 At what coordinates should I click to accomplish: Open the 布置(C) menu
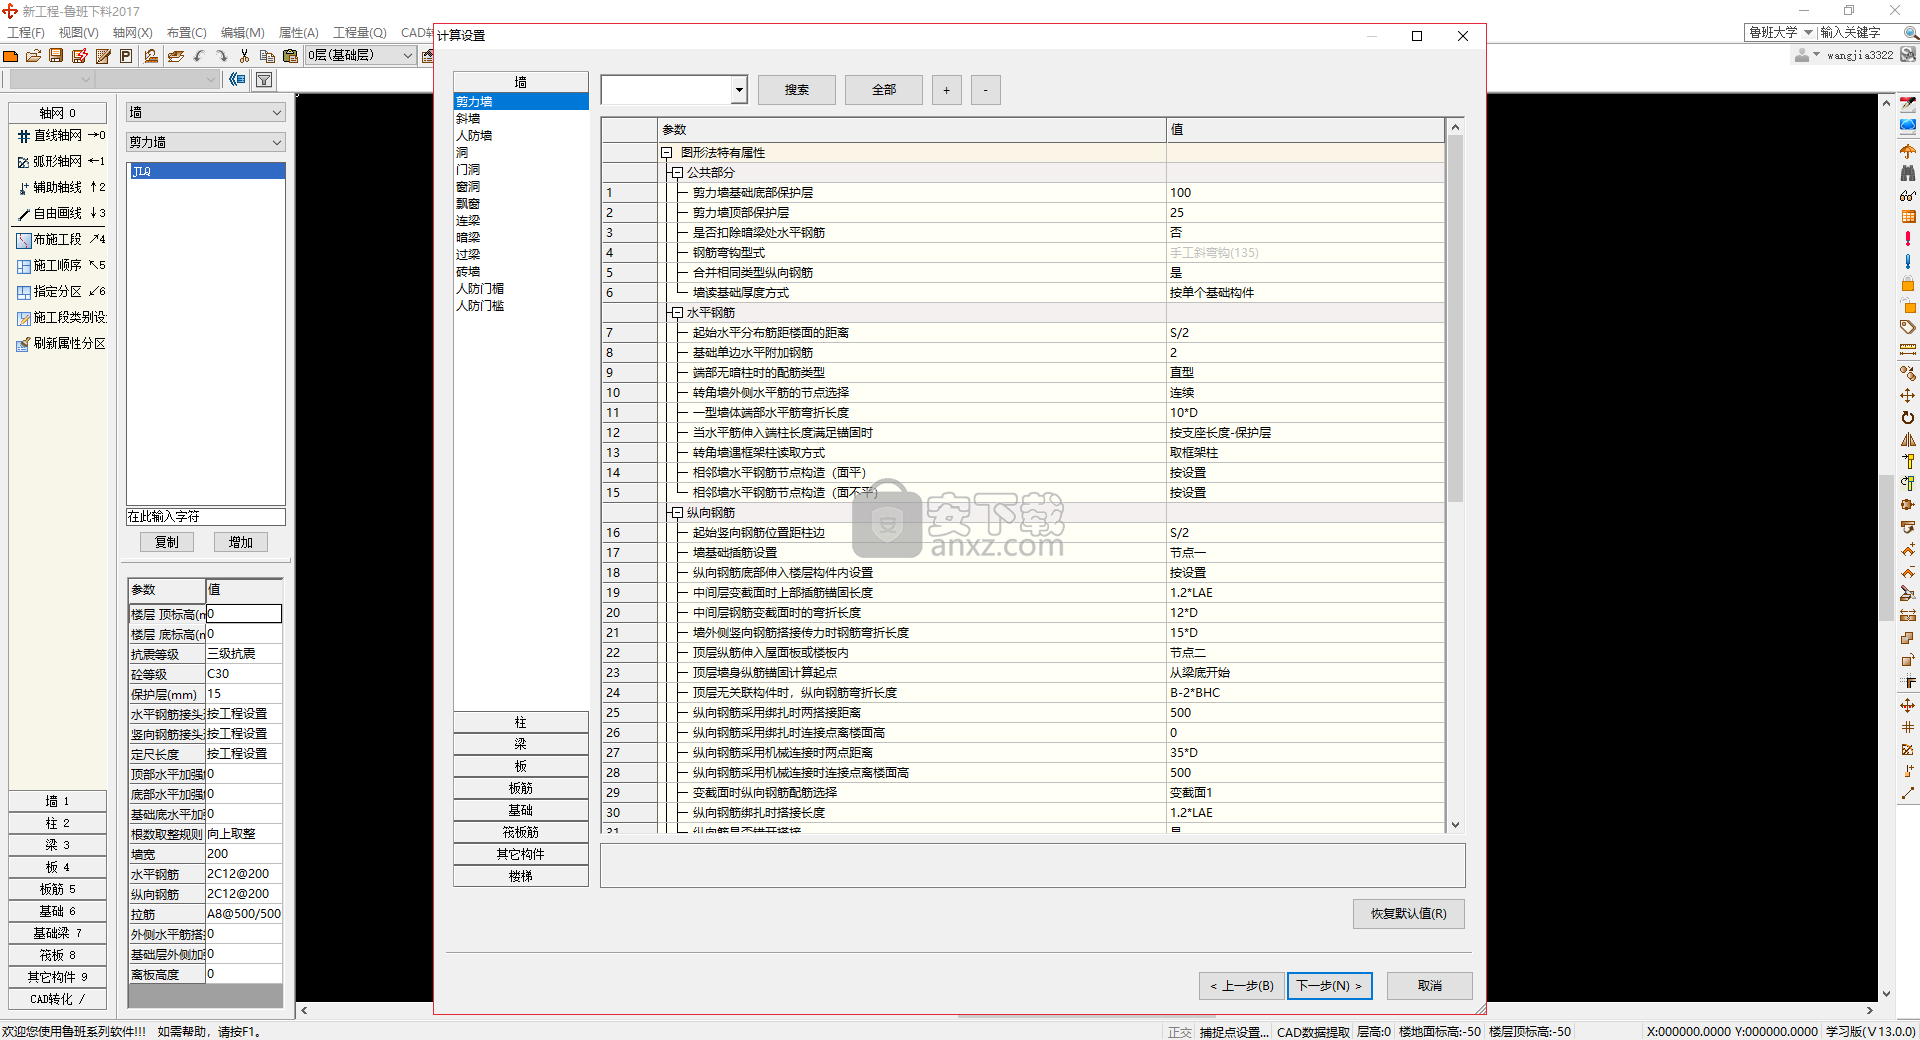tap(186, 33)
